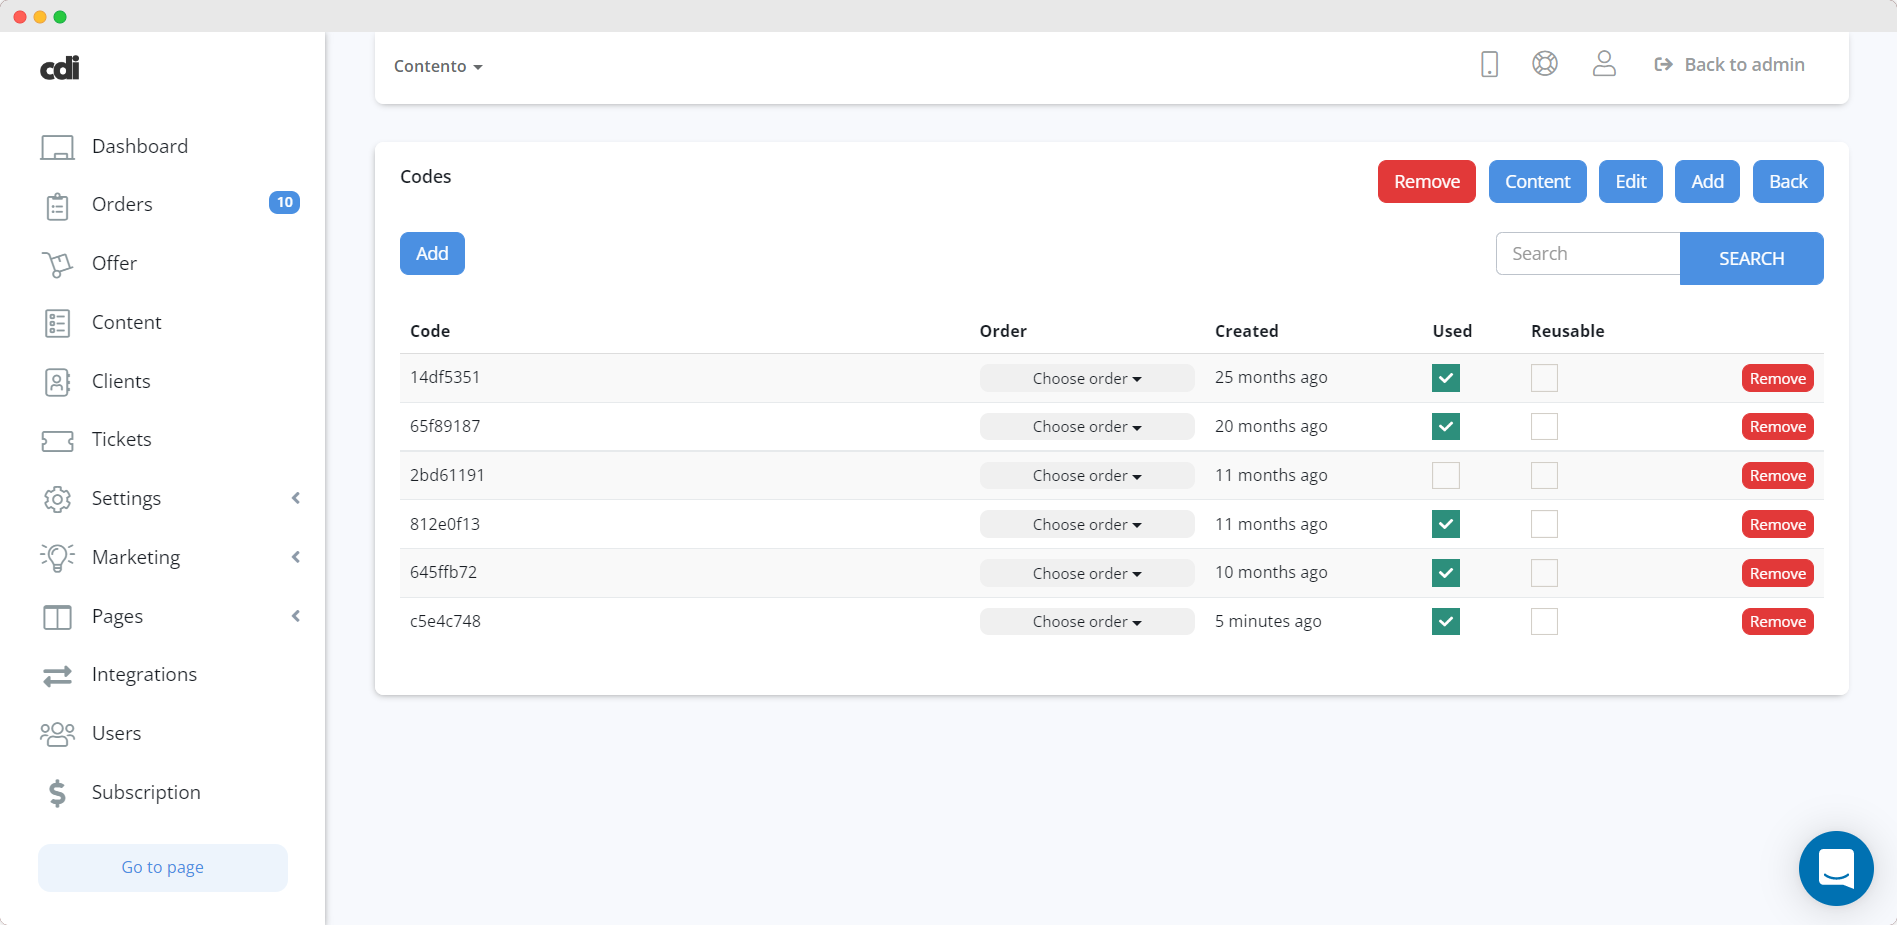Open Tickets in sidebar
Image resolution: width=1897 pixels, height=925 pixels.
(x=122, y=439)
